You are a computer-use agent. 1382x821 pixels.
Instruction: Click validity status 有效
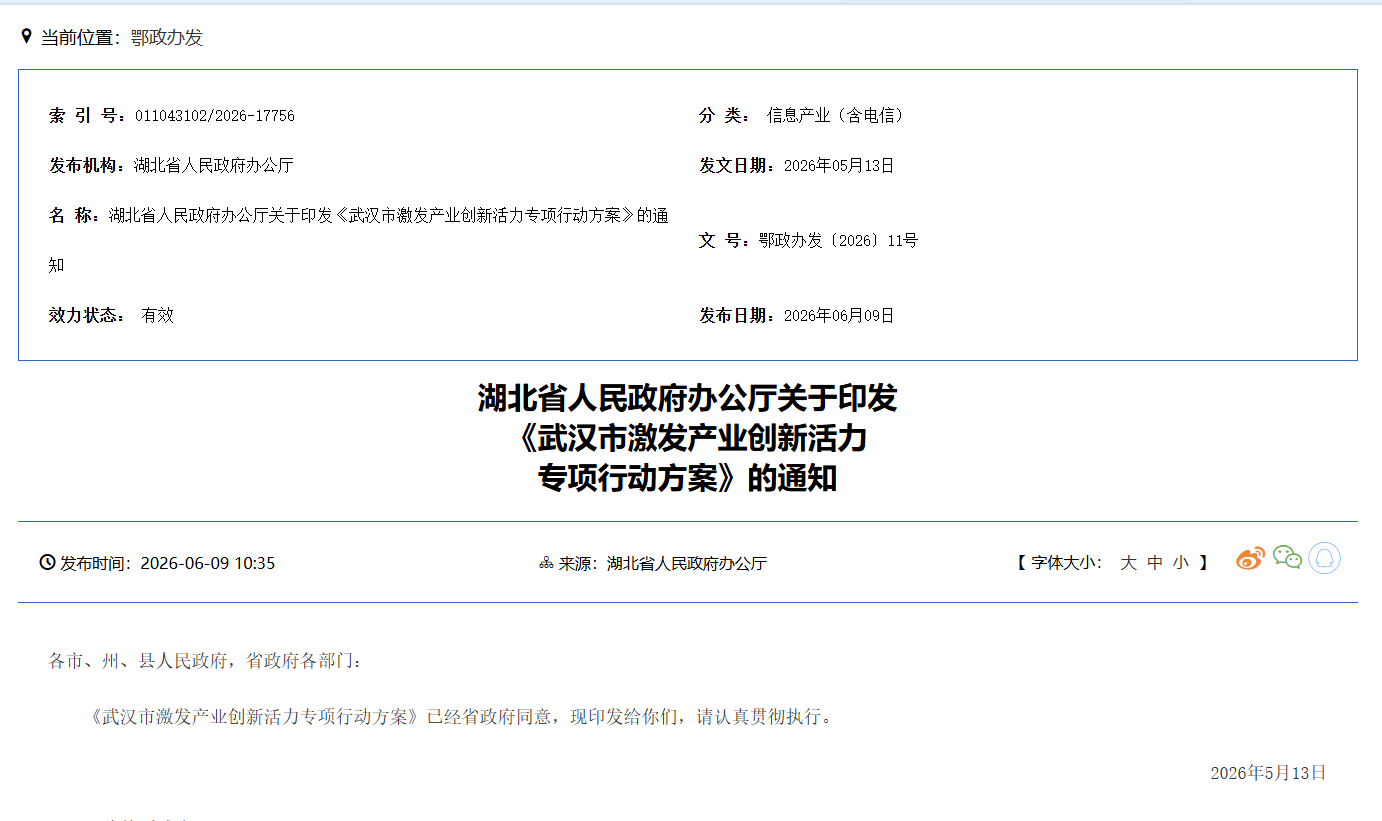[158, 316]
